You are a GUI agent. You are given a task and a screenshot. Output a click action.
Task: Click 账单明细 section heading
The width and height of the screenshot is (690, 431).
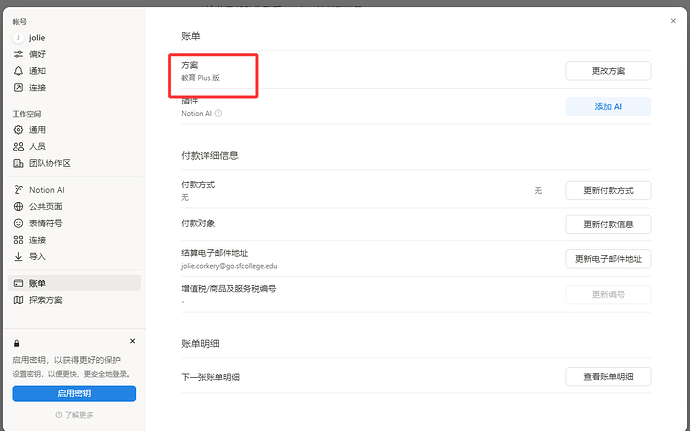[200, 344]
